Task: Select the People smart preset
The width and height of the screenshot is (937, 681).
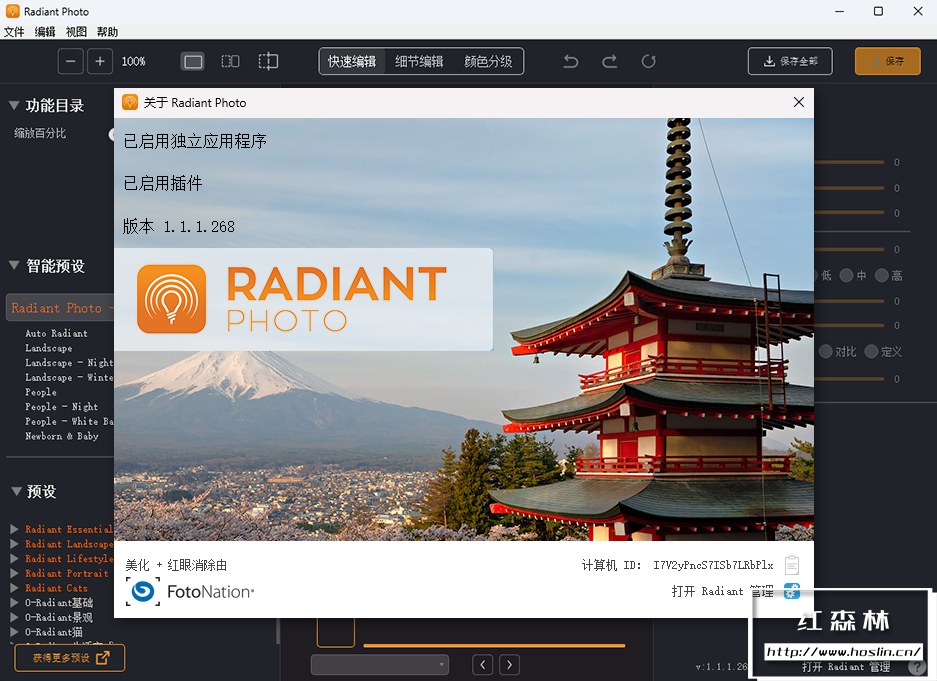Action: (x=41, y=392)
